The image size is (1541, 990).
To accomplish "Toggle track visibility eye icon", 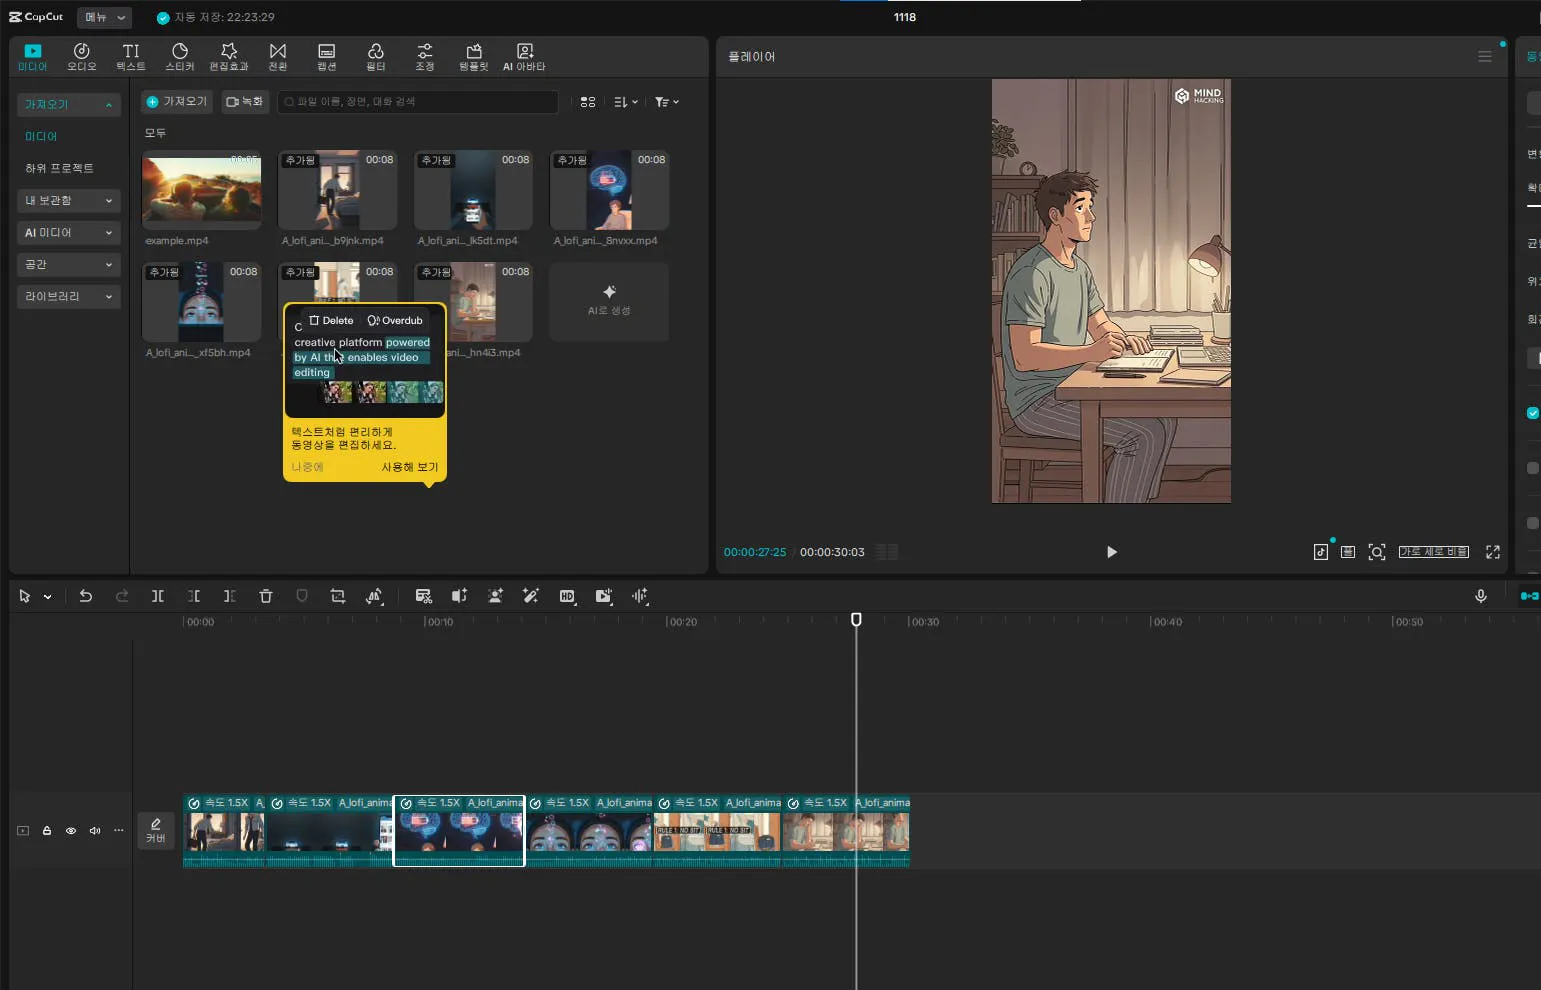I will [71, 831].
